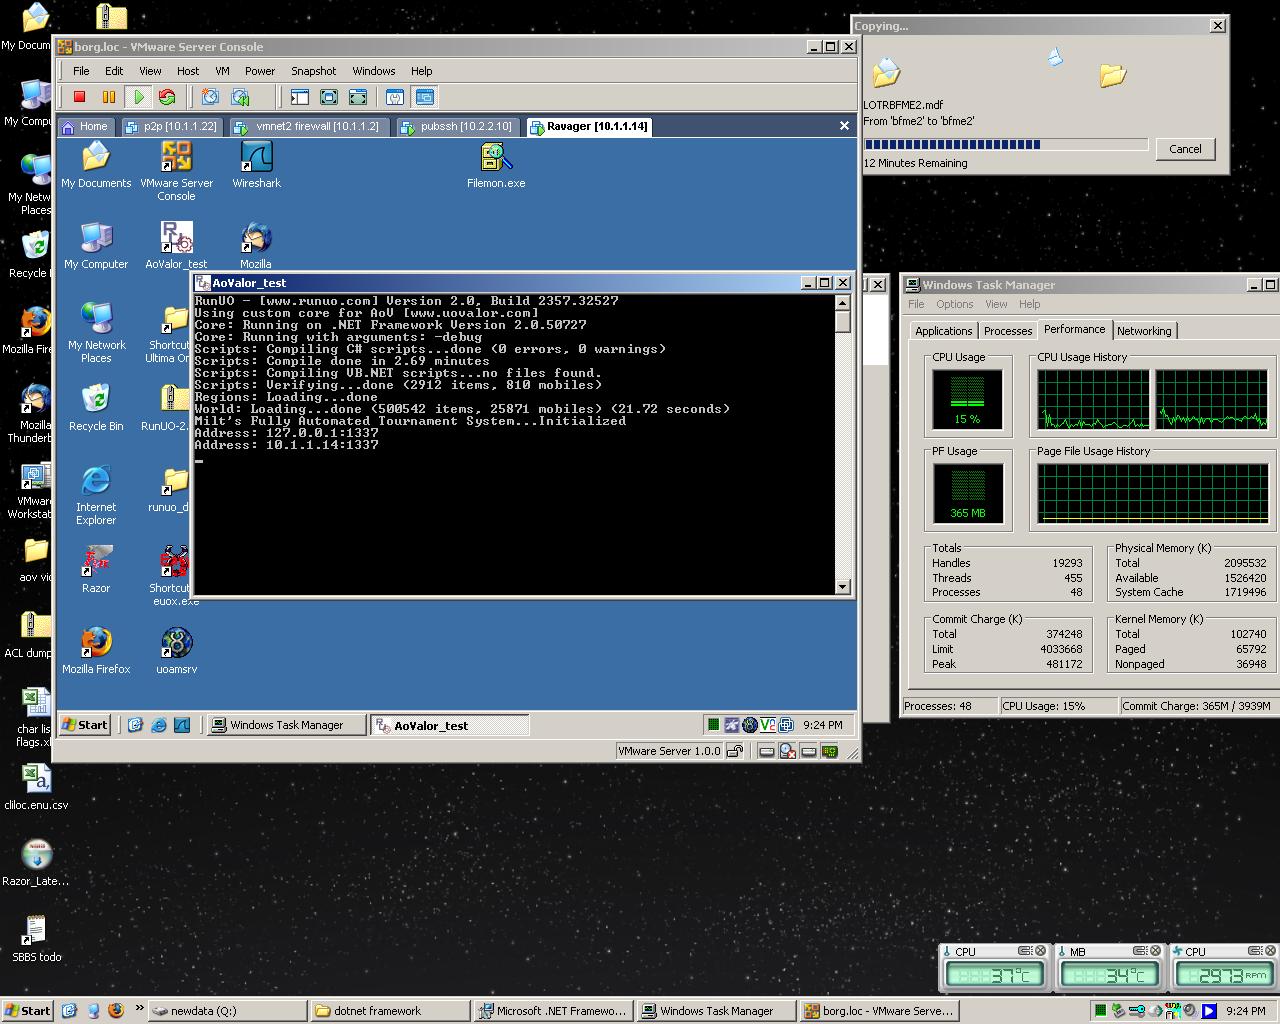
Task: Click the network adapter icon in VMware status bar
Action: pyautogui.click(x=830, y=751)
